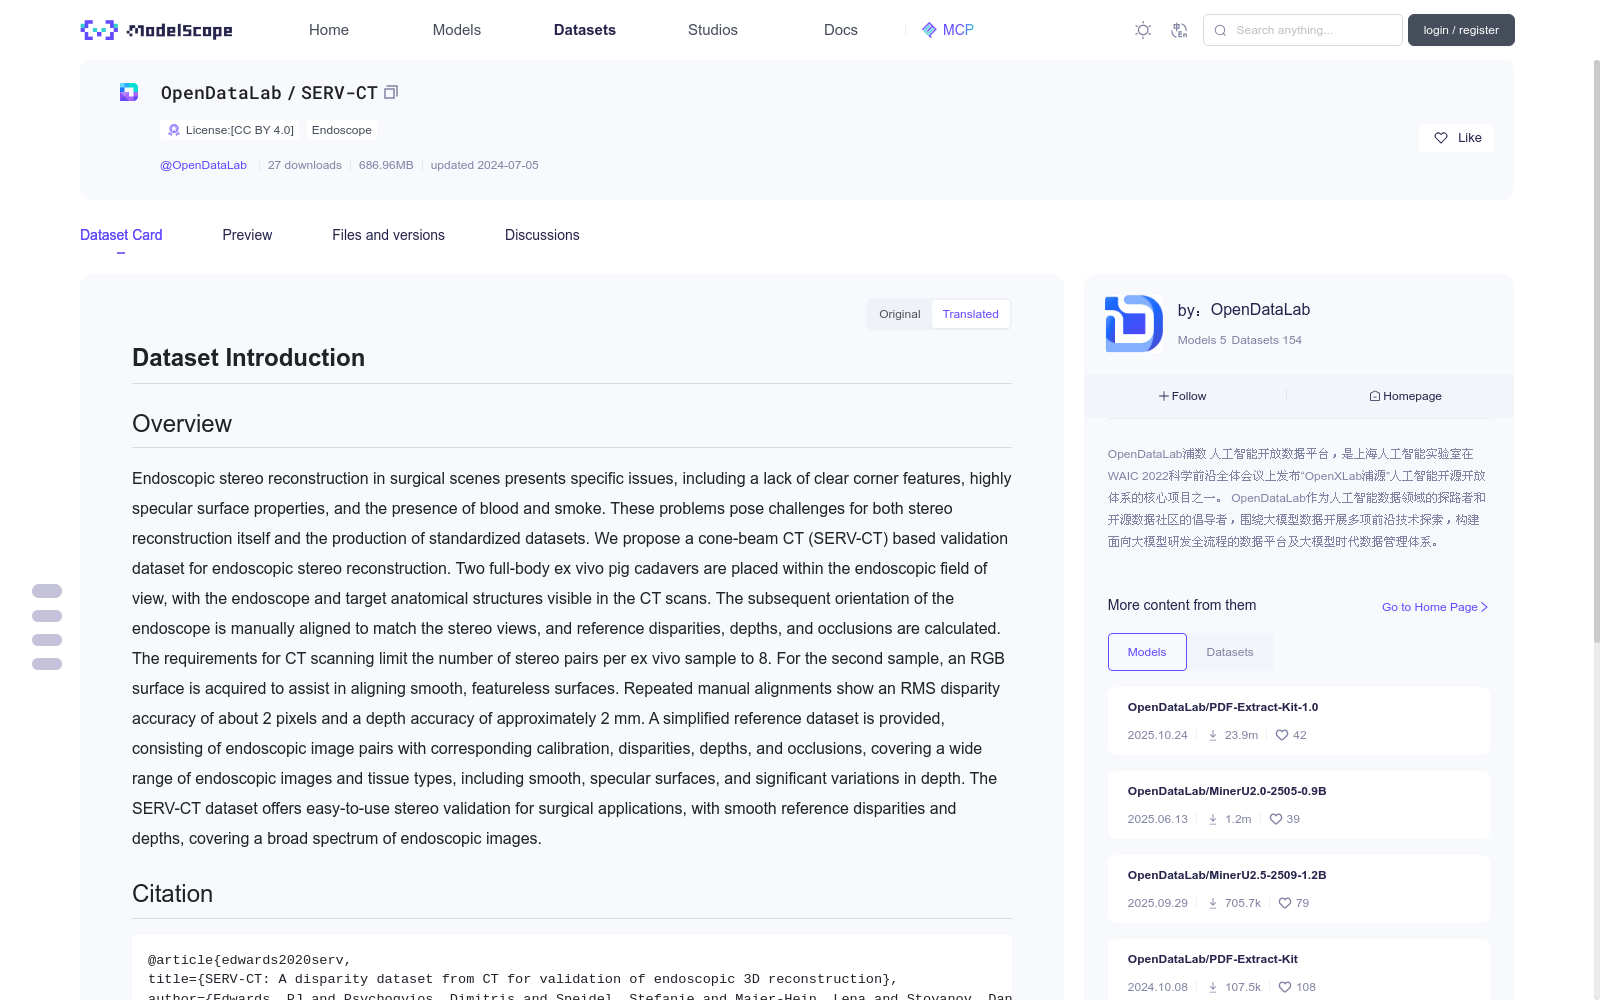1600x1000 pixels.
Task: Switch to Original text view
Action: coord(899,314)
